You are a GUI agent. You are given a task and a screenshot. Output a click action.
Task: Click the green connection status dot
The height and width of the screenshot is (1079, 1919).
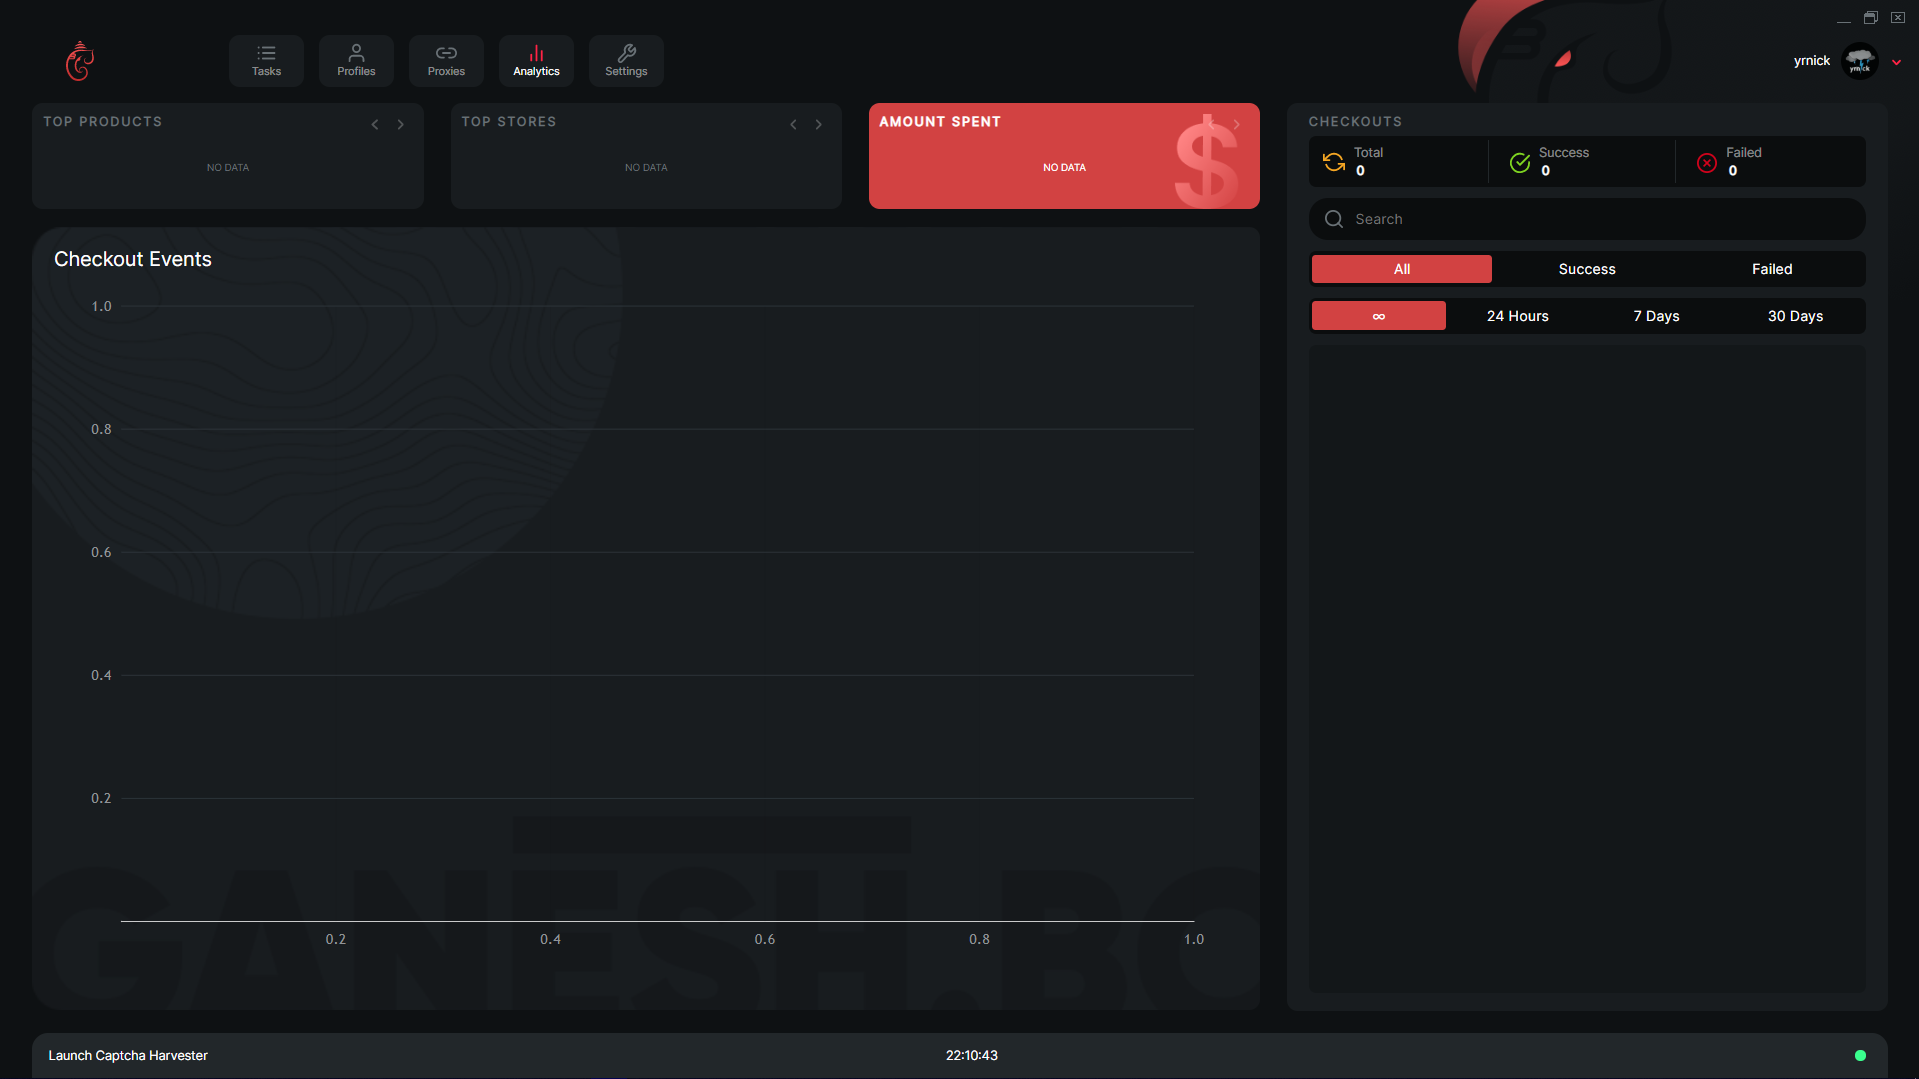coord(1860,1055)
